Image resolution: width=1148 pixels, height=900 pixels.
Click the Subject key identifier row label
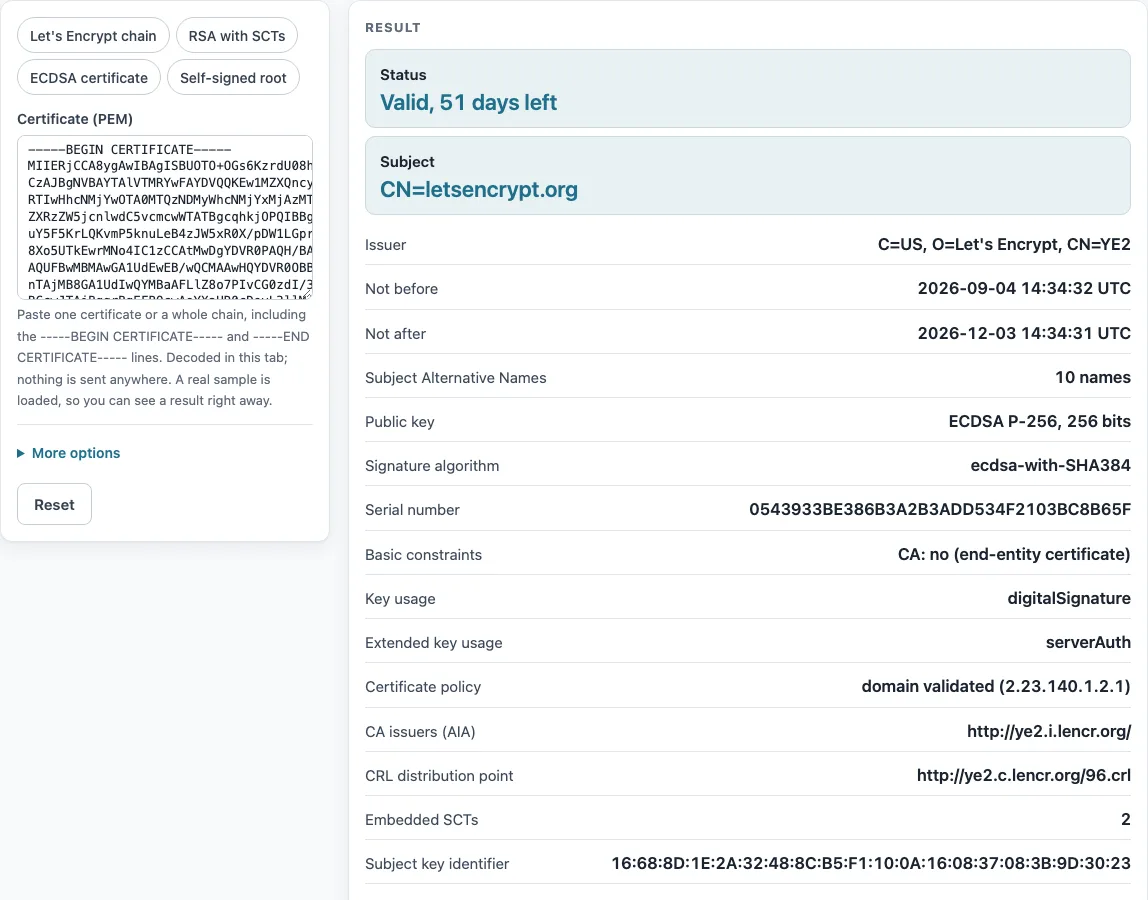click(x=436, y=864)
